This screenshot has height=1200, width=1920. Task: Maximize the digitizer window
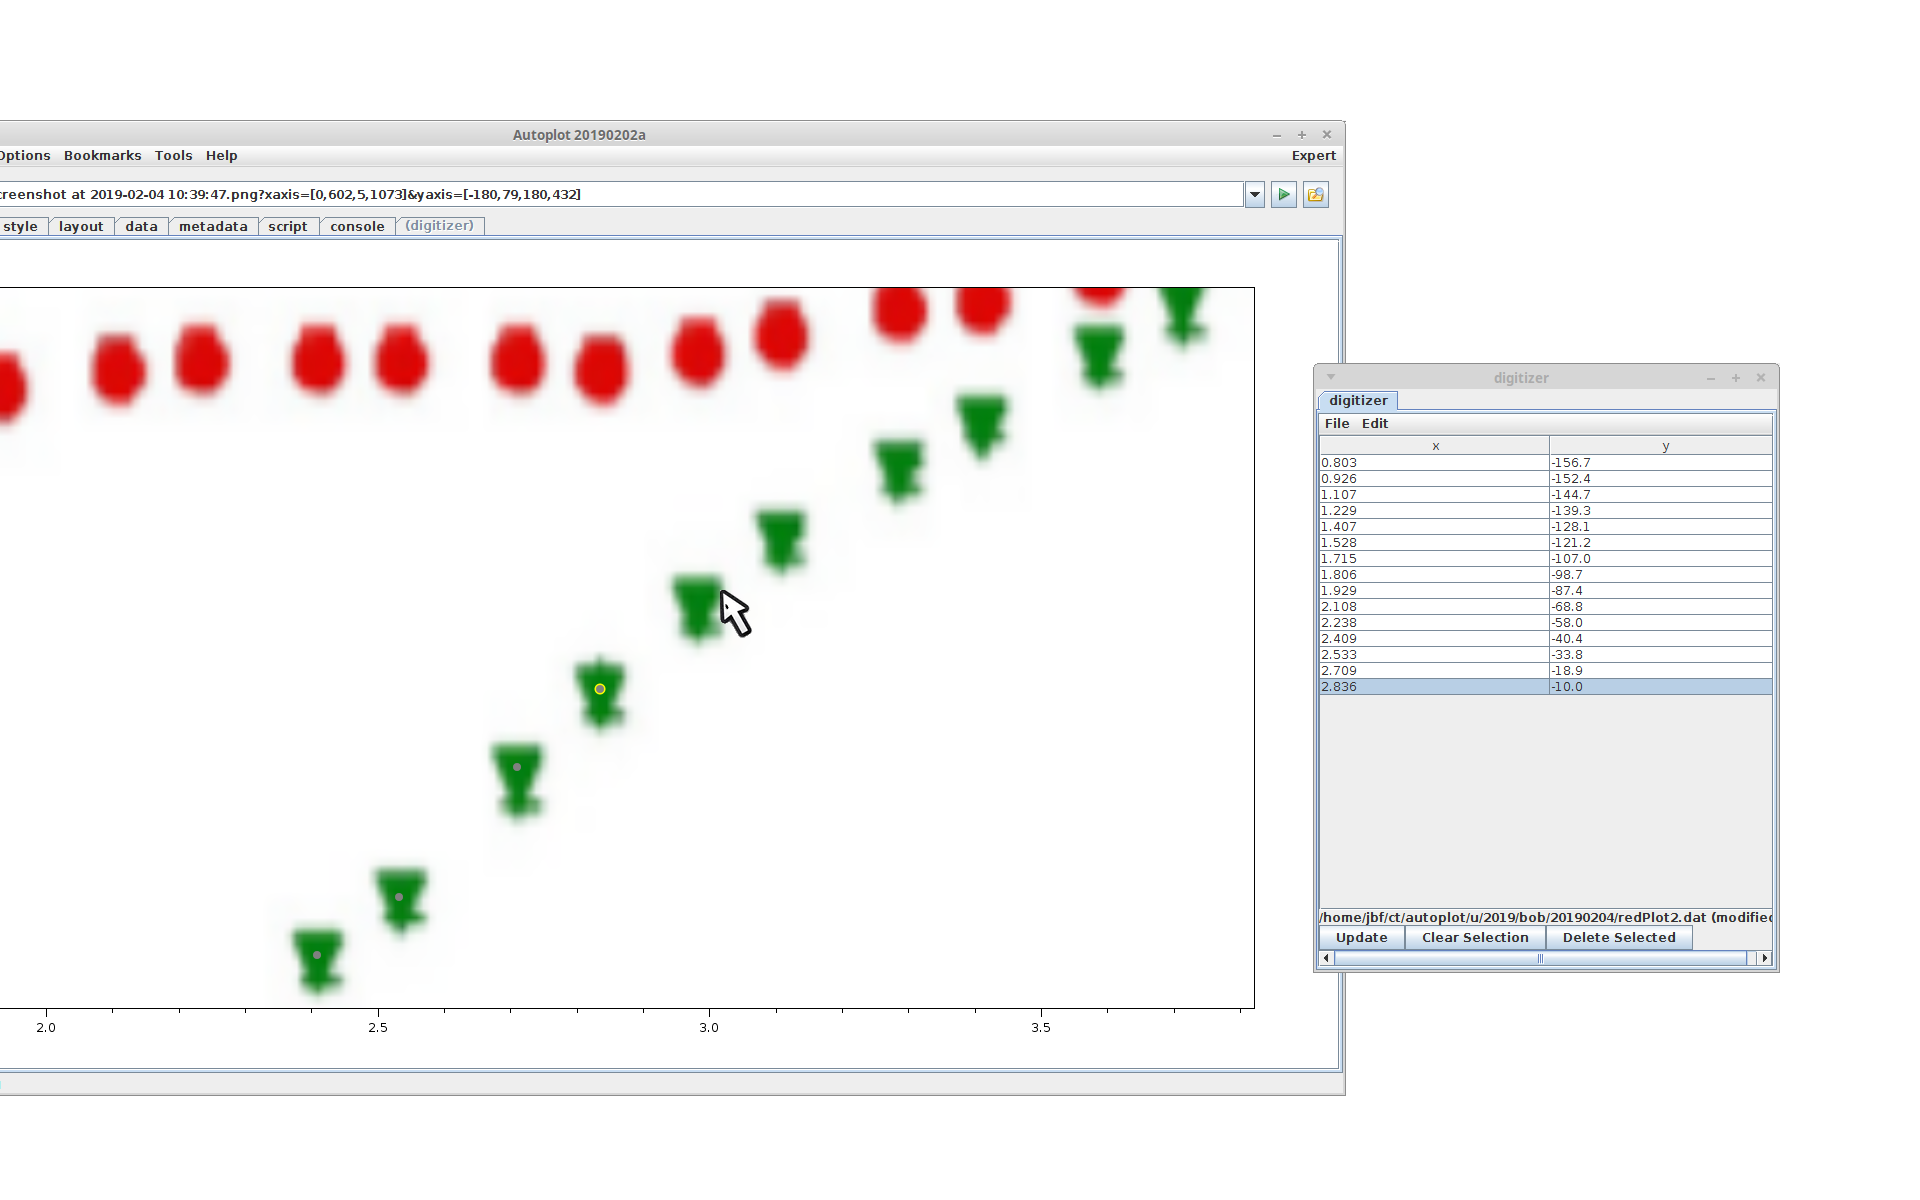point(1736,378)
